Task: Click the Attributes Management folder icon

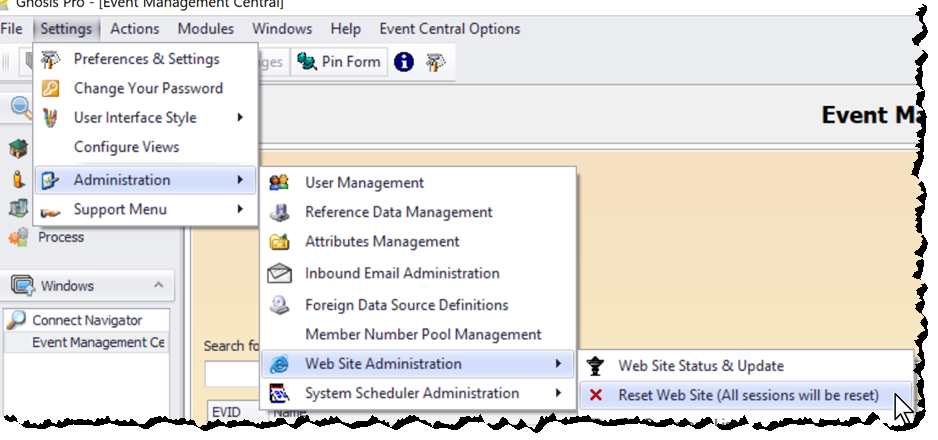Action: coord(279,242)
